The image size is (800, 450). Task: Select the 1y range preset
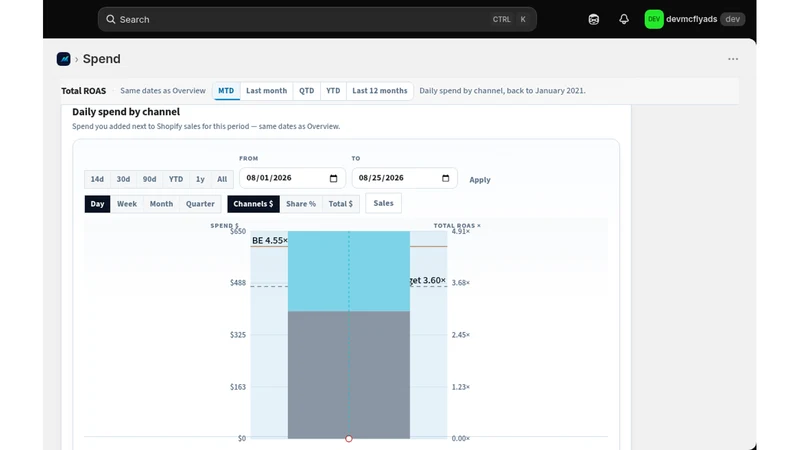coord(200,179)
